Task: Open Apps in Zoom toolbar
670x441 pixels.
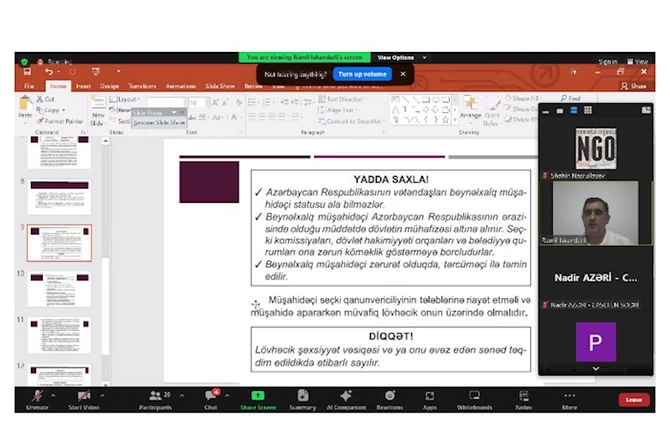Action: point(429,400)
